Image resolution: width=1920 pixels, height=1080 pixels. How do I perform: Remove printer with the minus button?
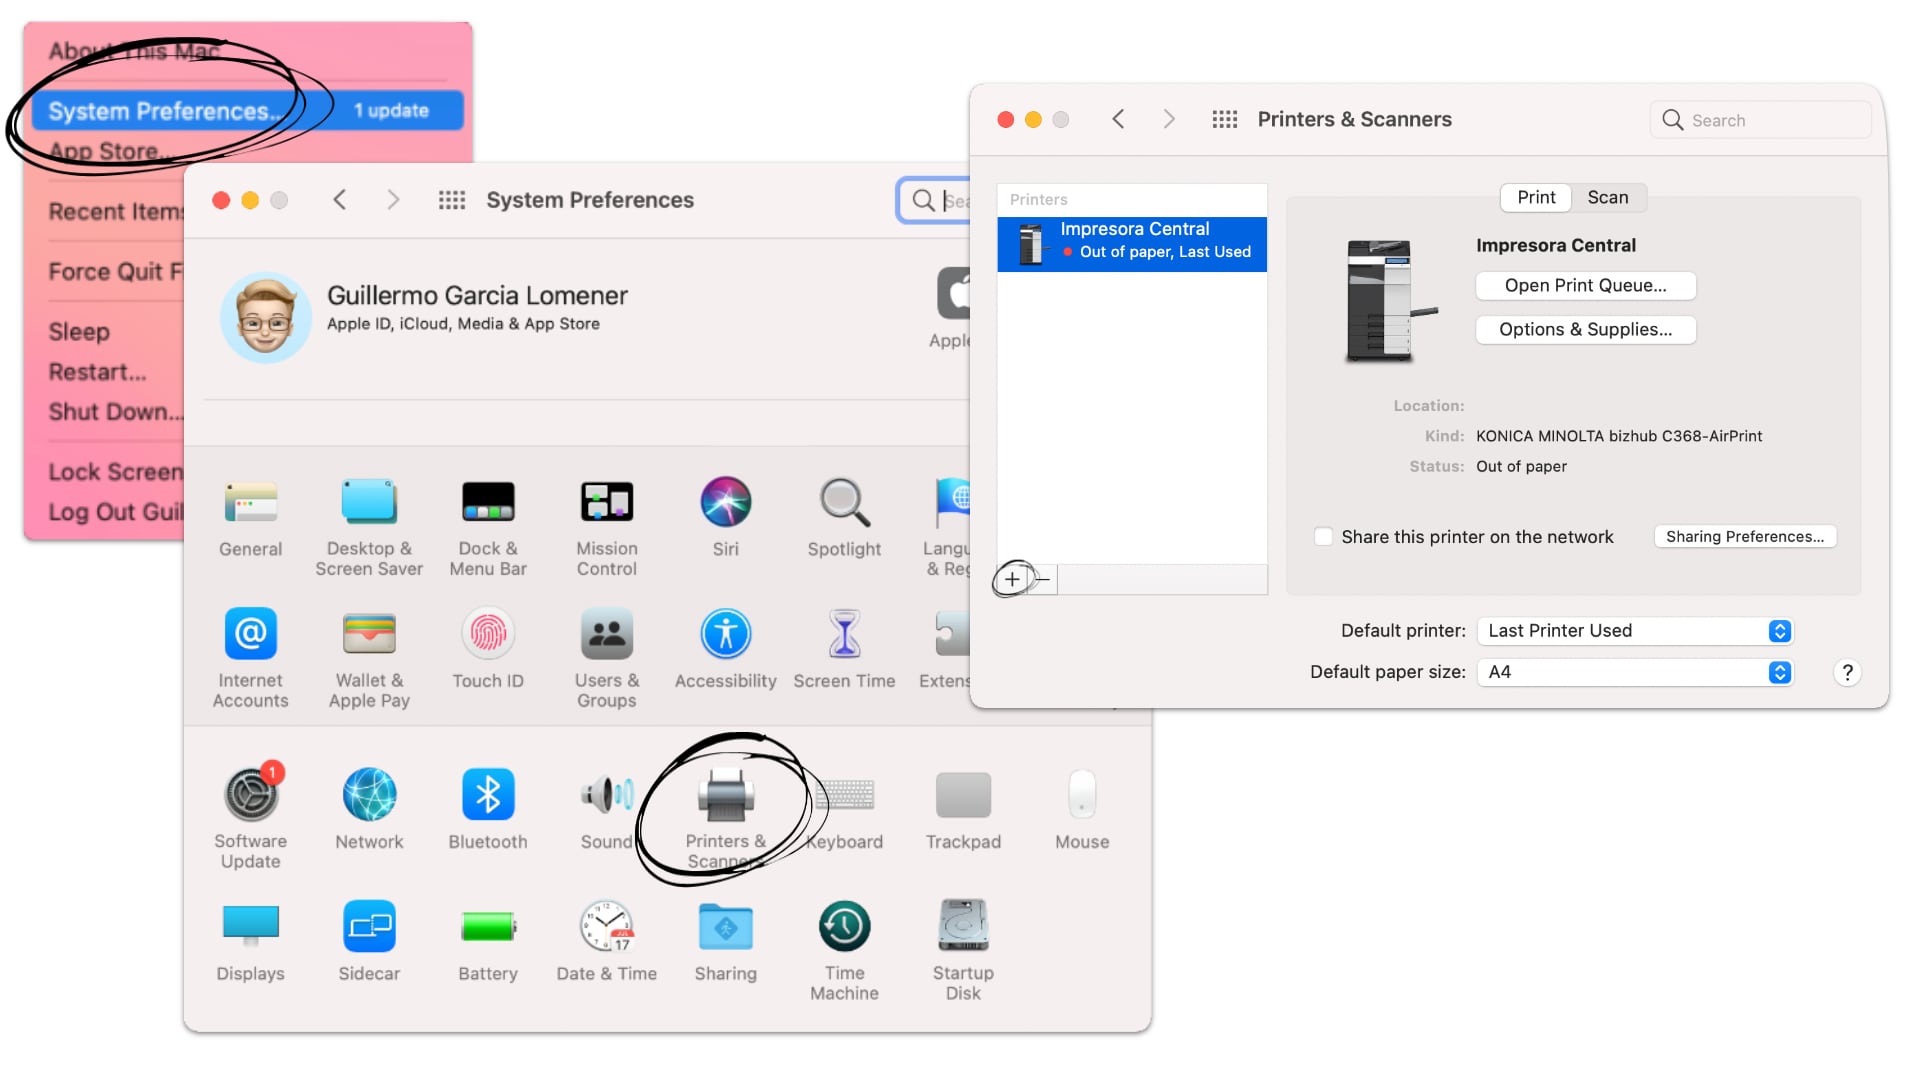coord(1042,579)
